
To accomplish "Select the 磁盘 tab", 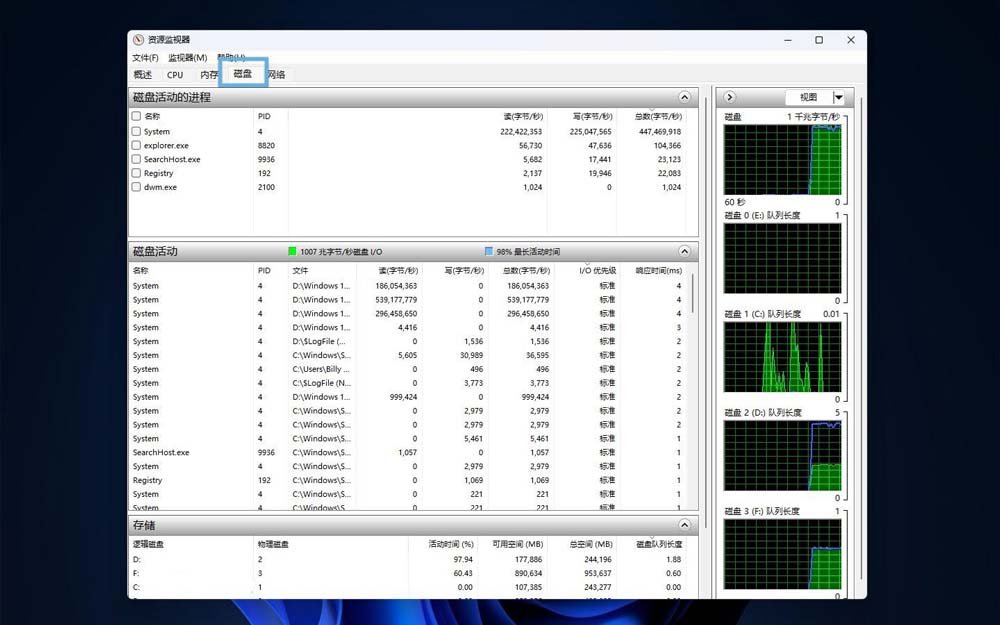I will [243, 74].
